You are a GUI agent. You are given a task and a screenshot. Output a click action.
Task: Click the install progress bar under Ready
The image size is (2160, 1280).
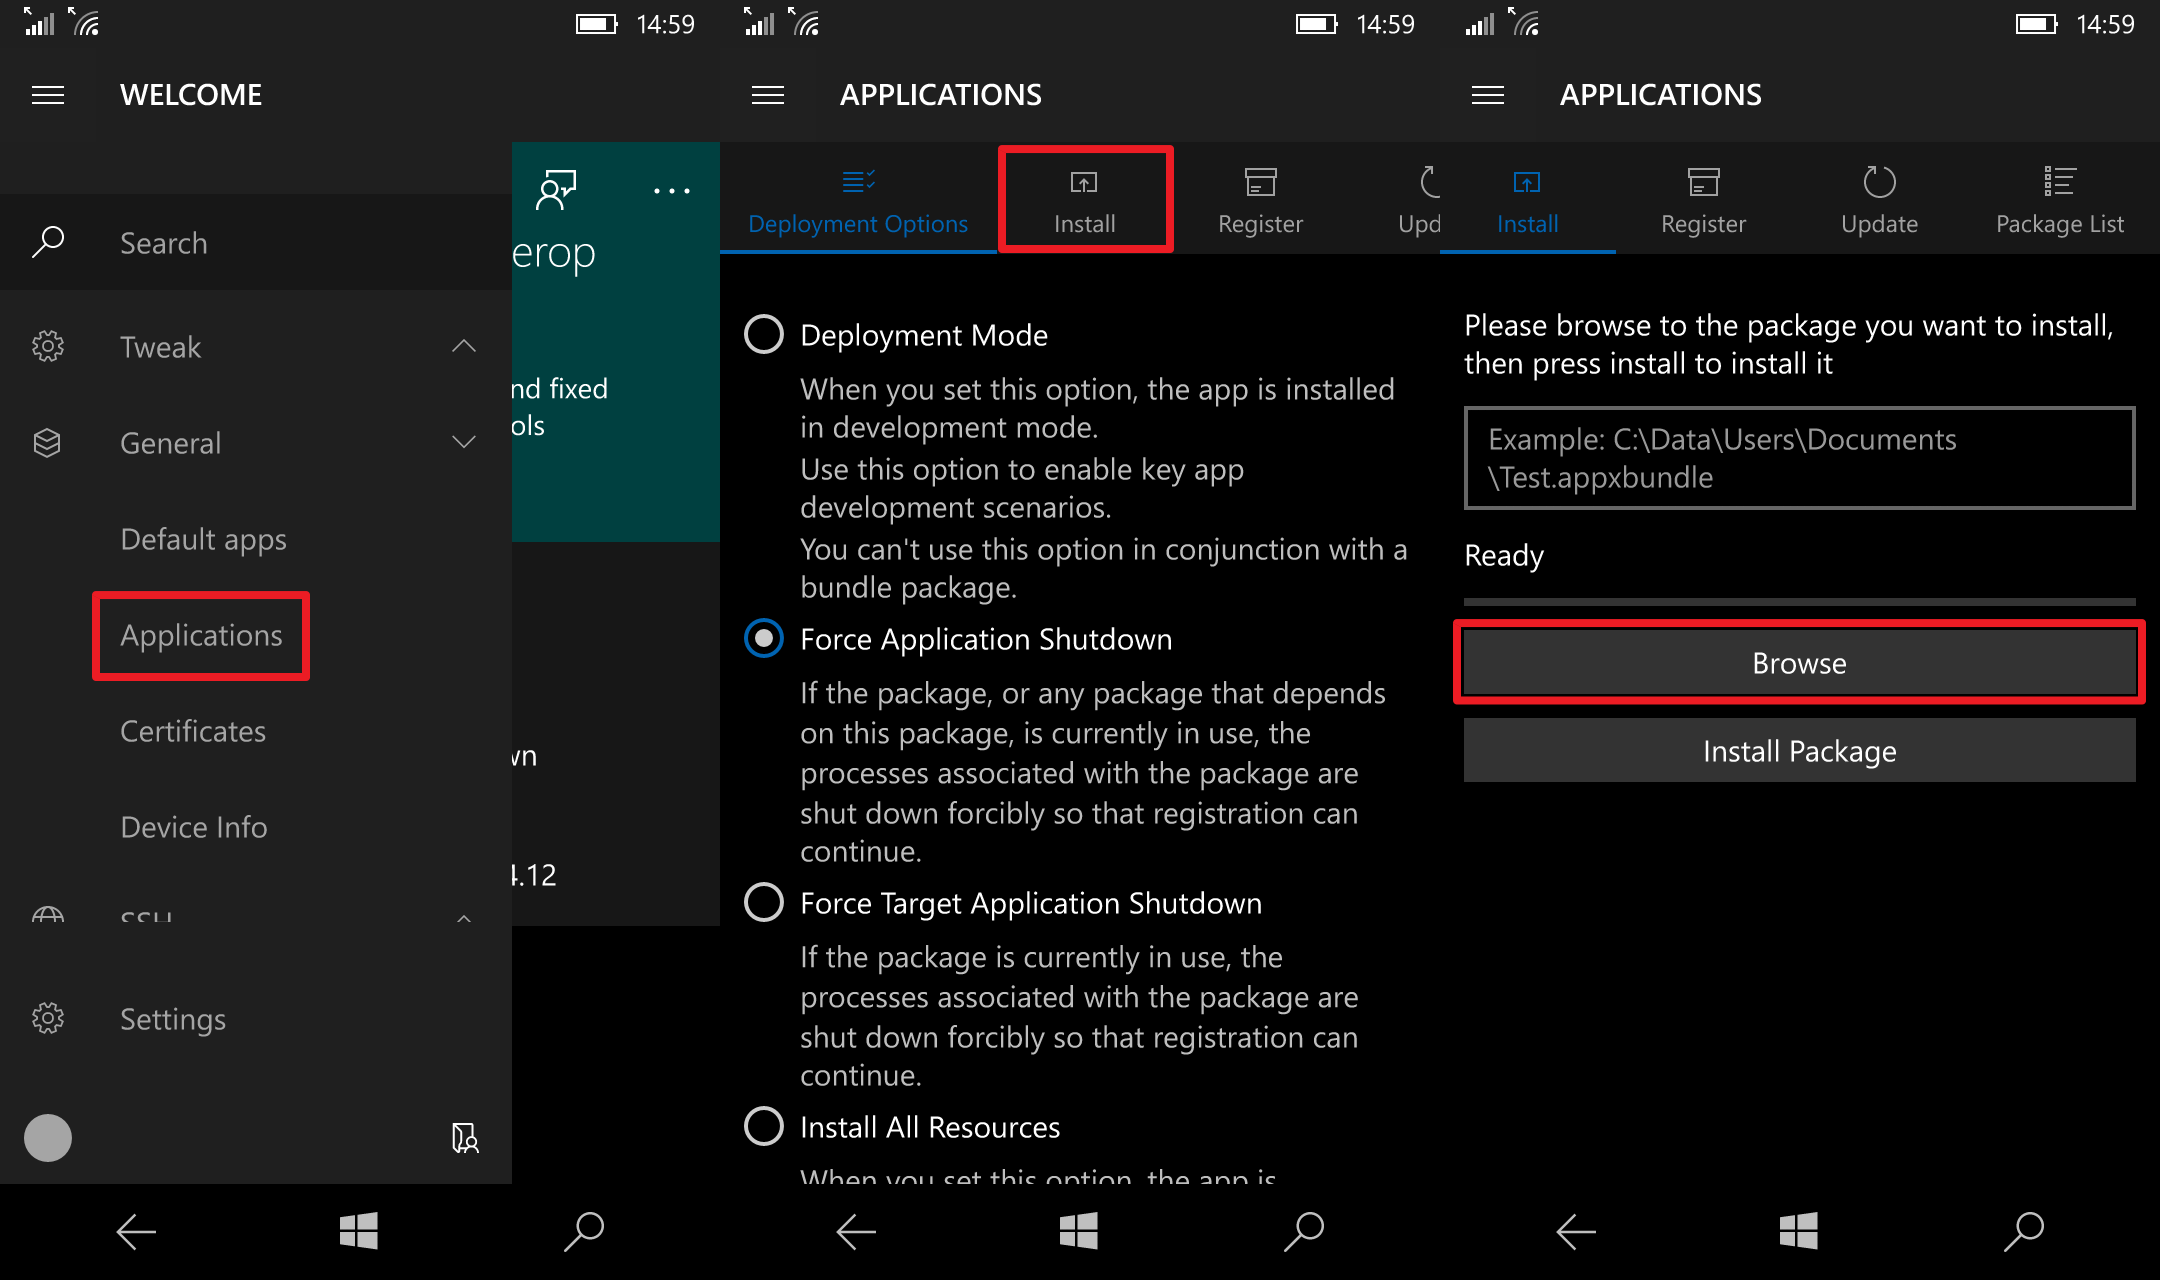1799,601
